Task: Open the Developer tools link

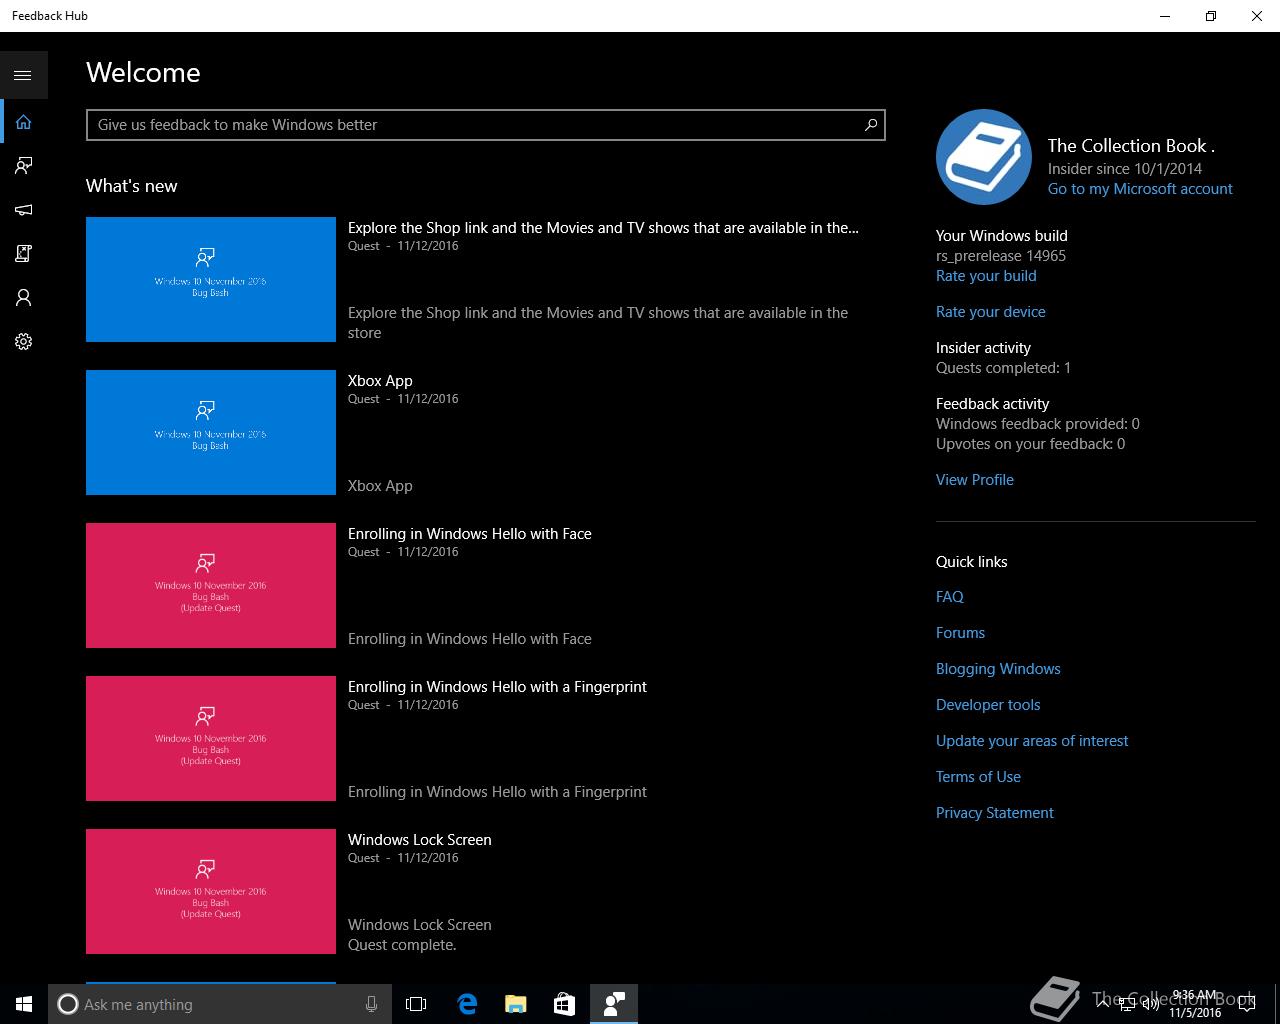Action: point(988,705)
